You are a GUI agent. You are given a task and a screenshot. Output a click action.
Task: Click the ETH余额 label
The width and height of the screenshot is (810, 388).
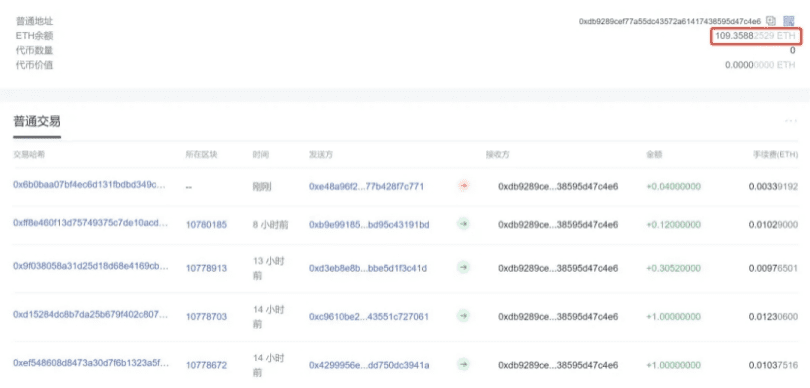point(34,36)
